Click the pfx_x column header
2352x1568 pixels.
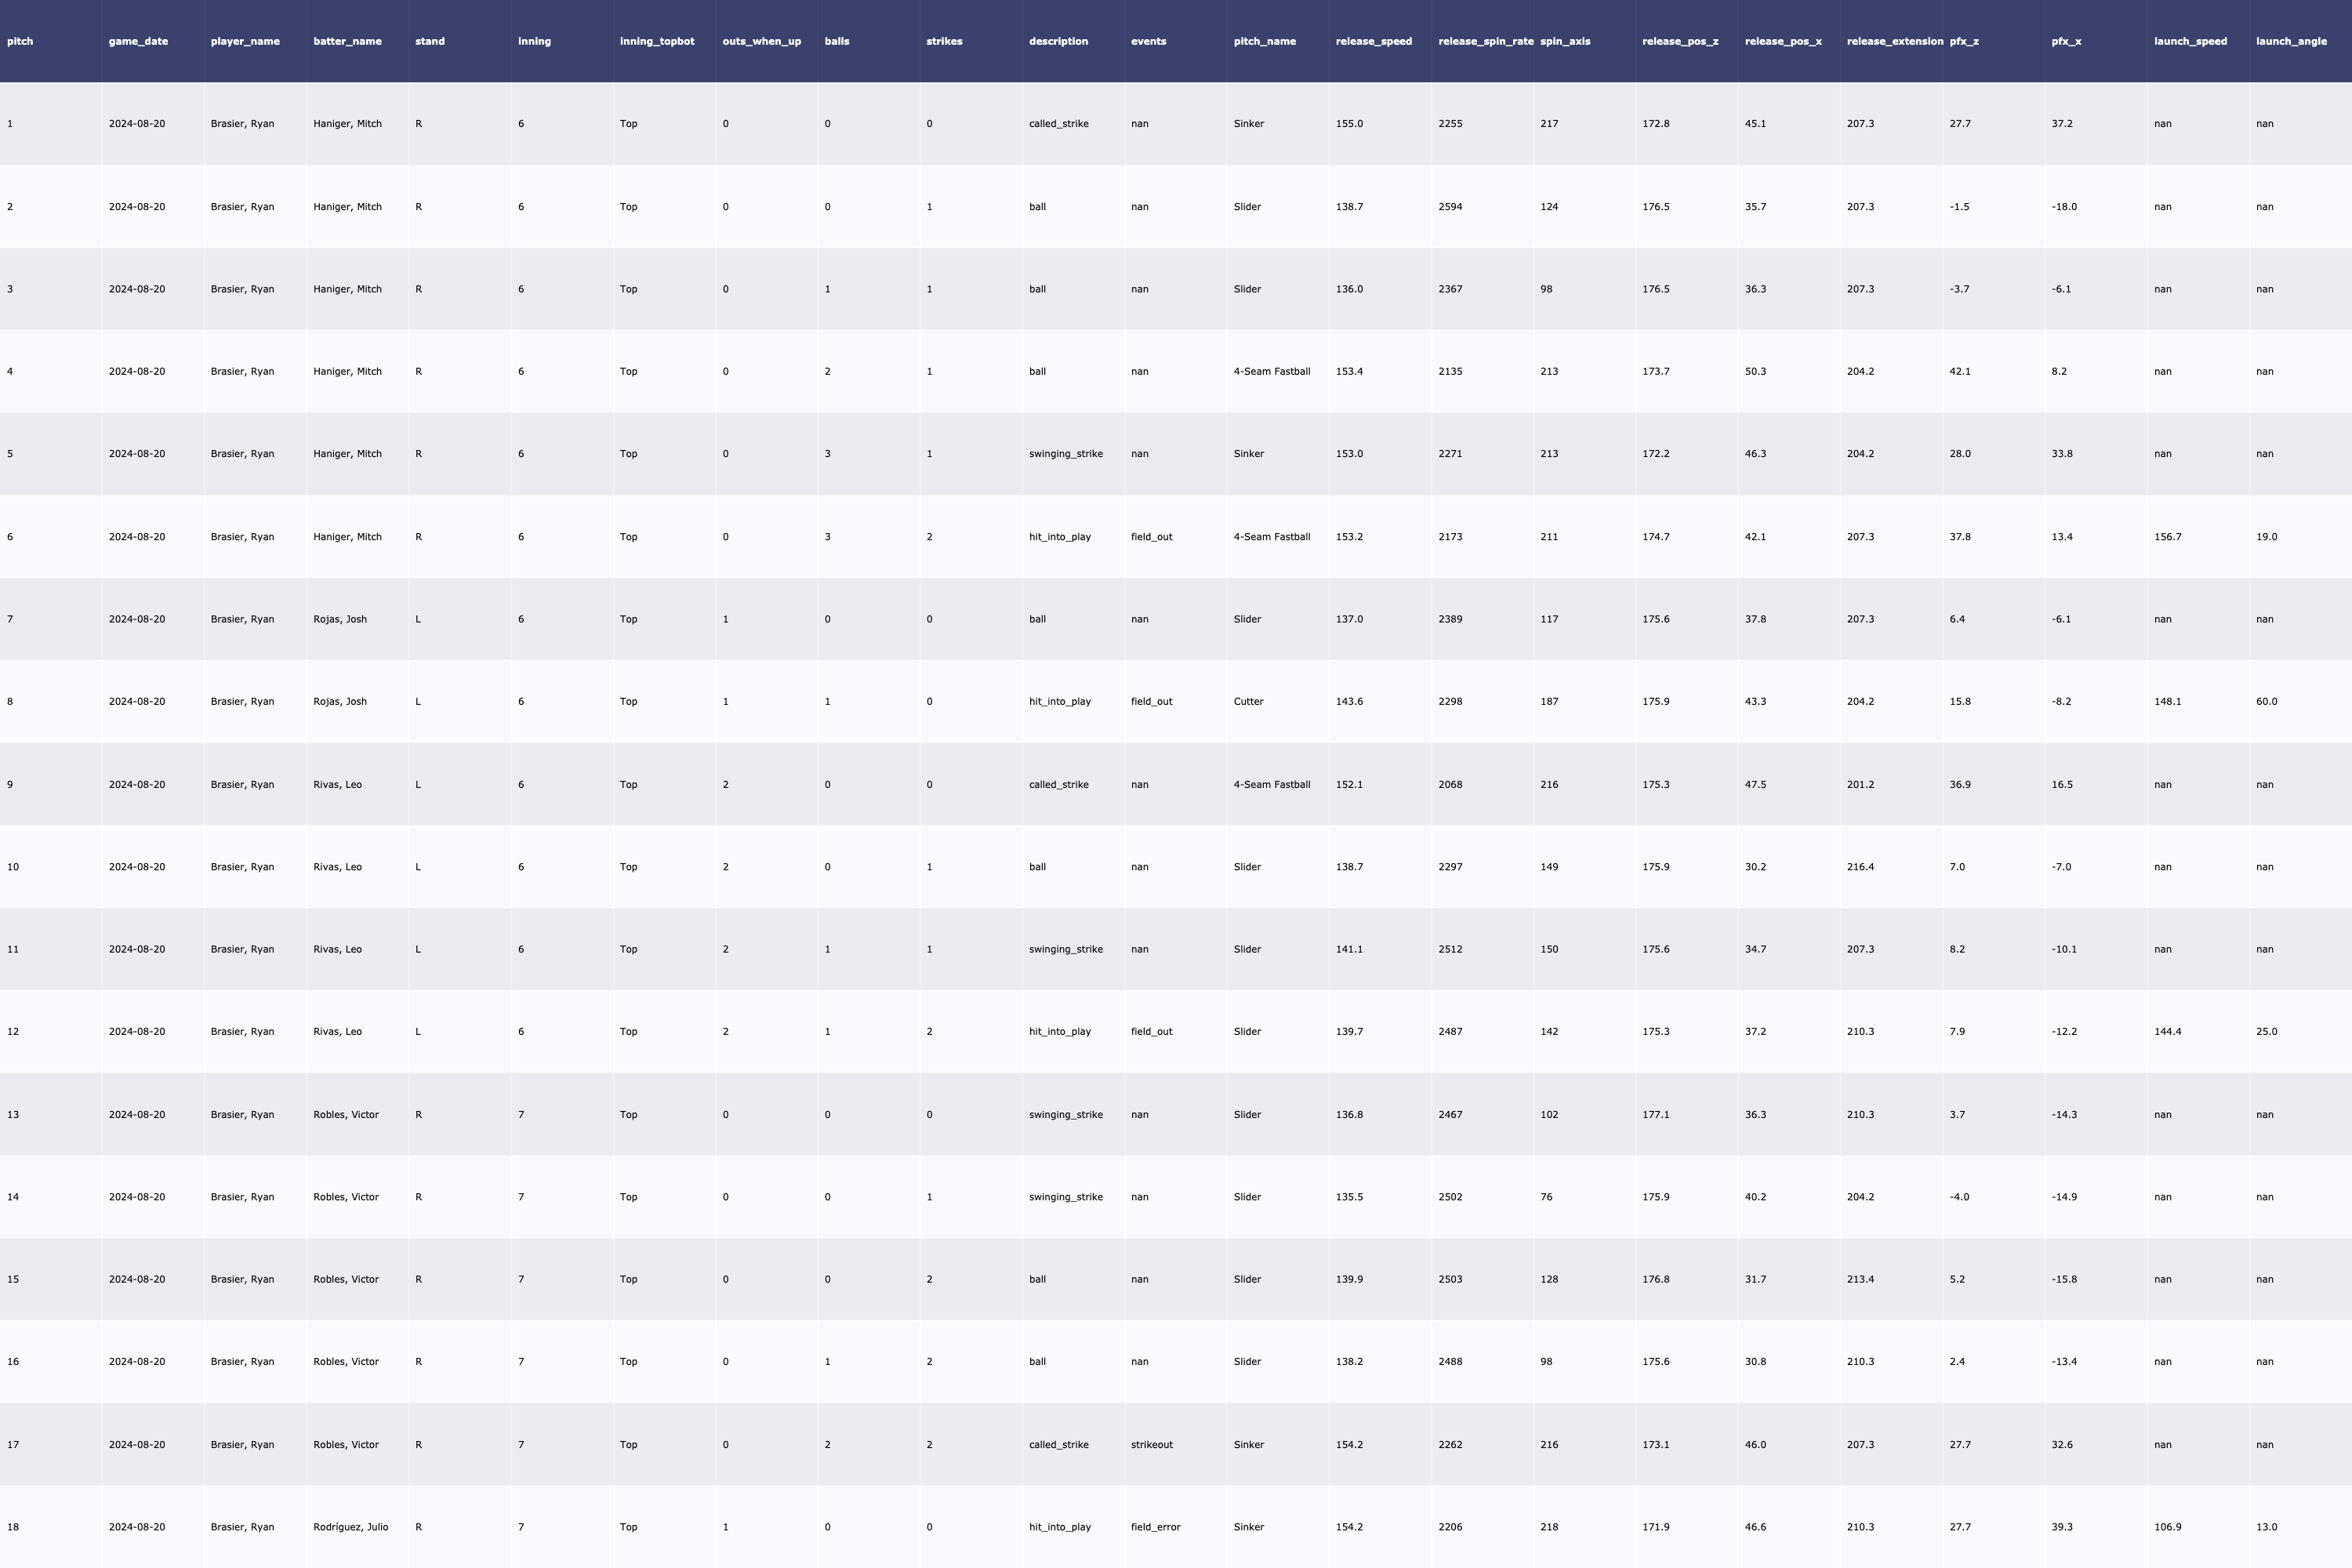pyautogui.click(x=2066, y=41)
